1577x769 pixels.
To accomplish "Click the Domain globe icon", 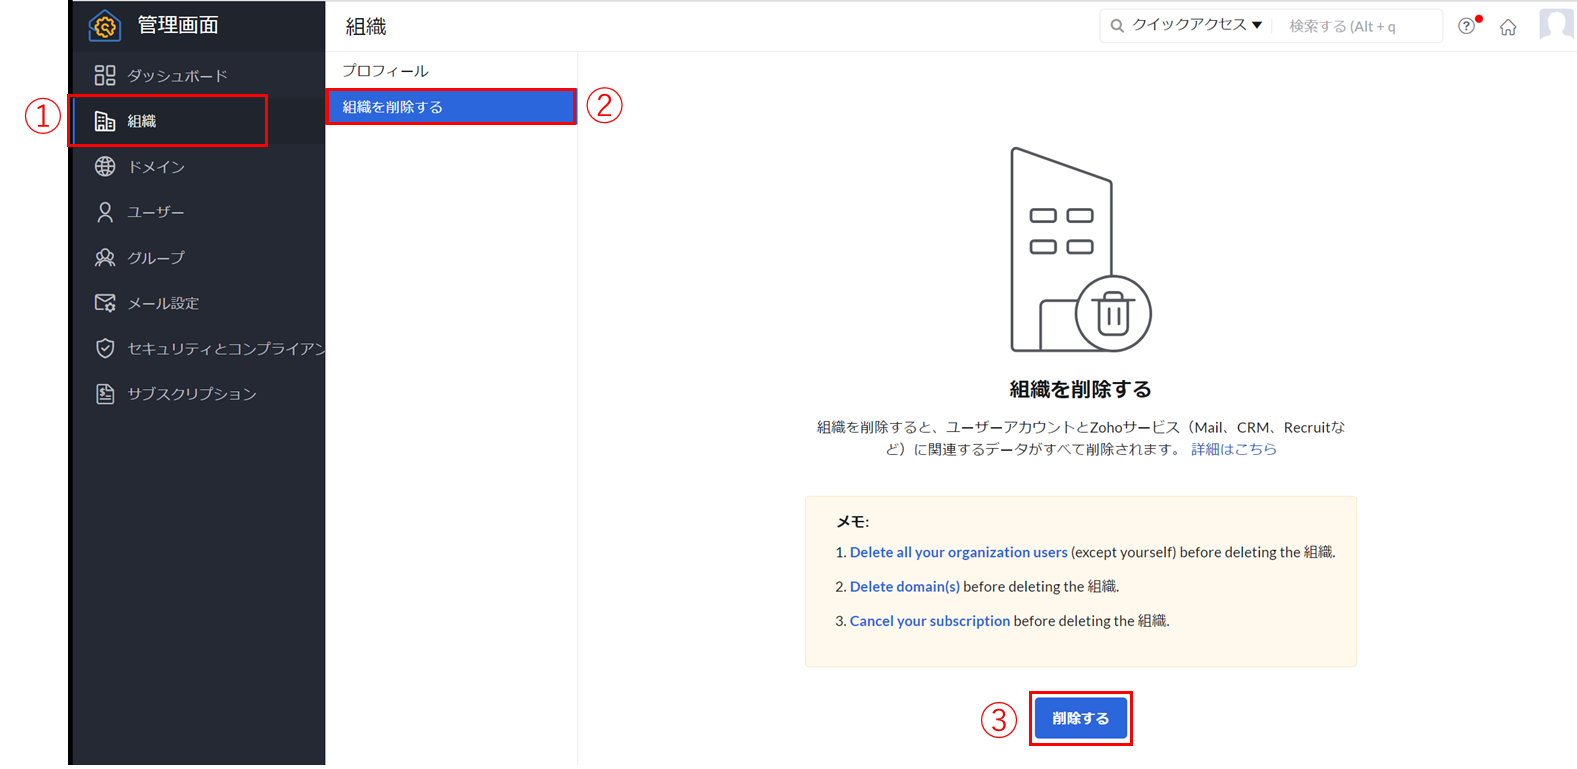I will 105,167.
